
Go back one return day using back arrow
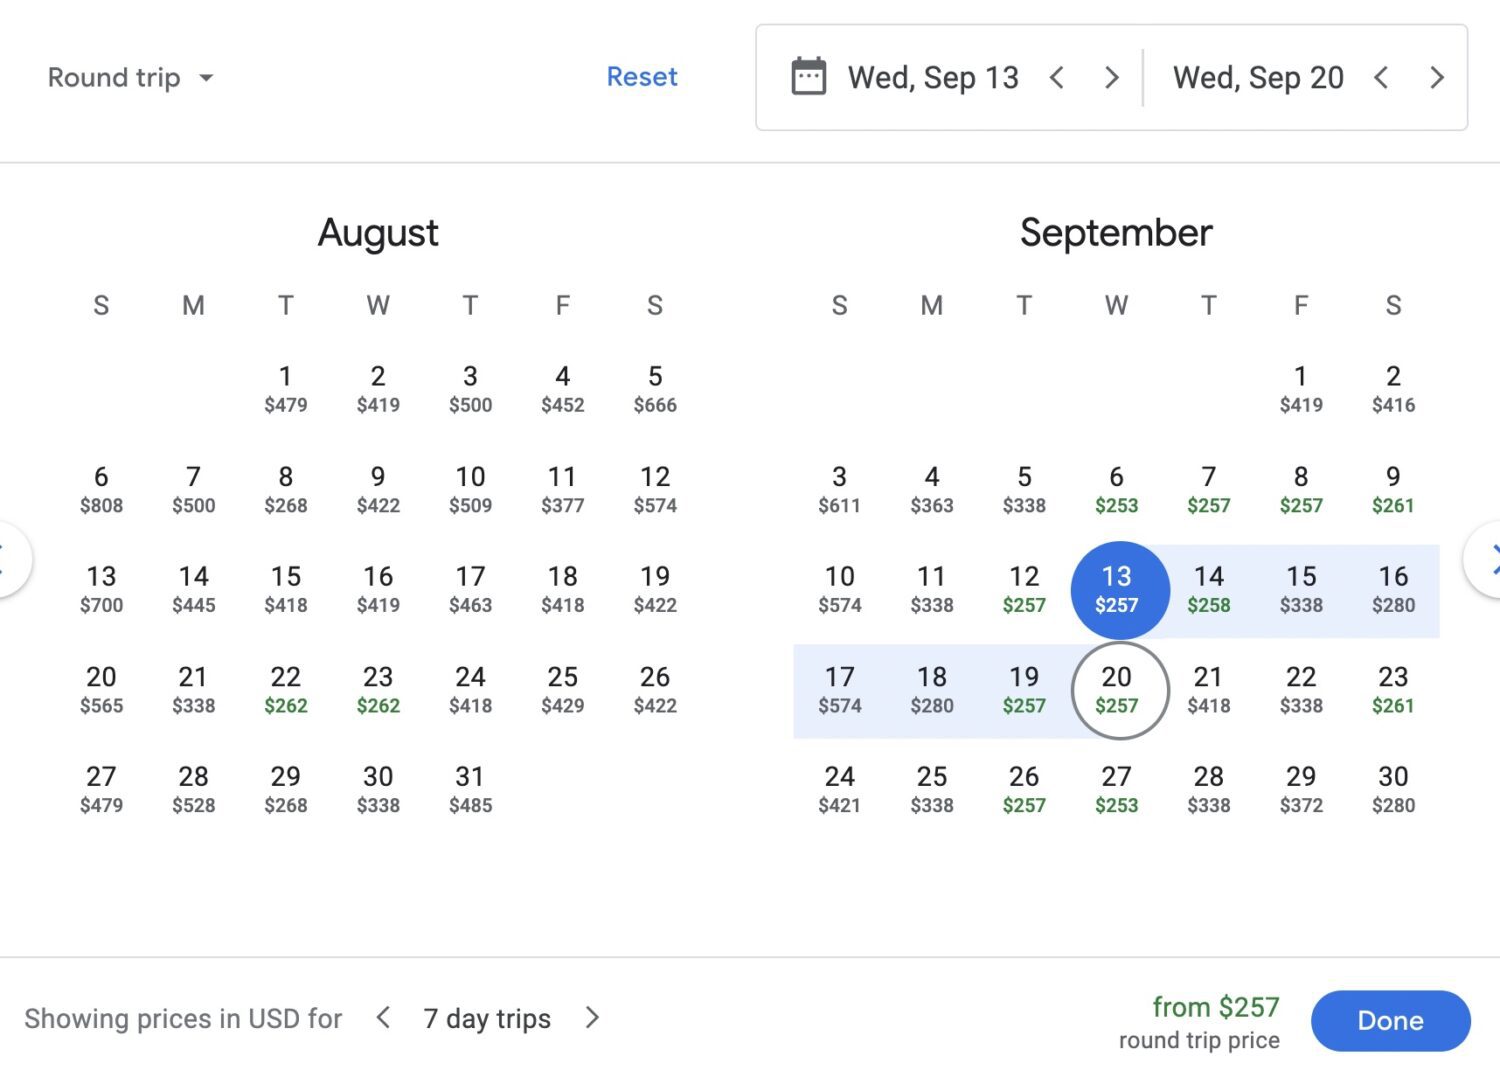(x=1382, y=76)
